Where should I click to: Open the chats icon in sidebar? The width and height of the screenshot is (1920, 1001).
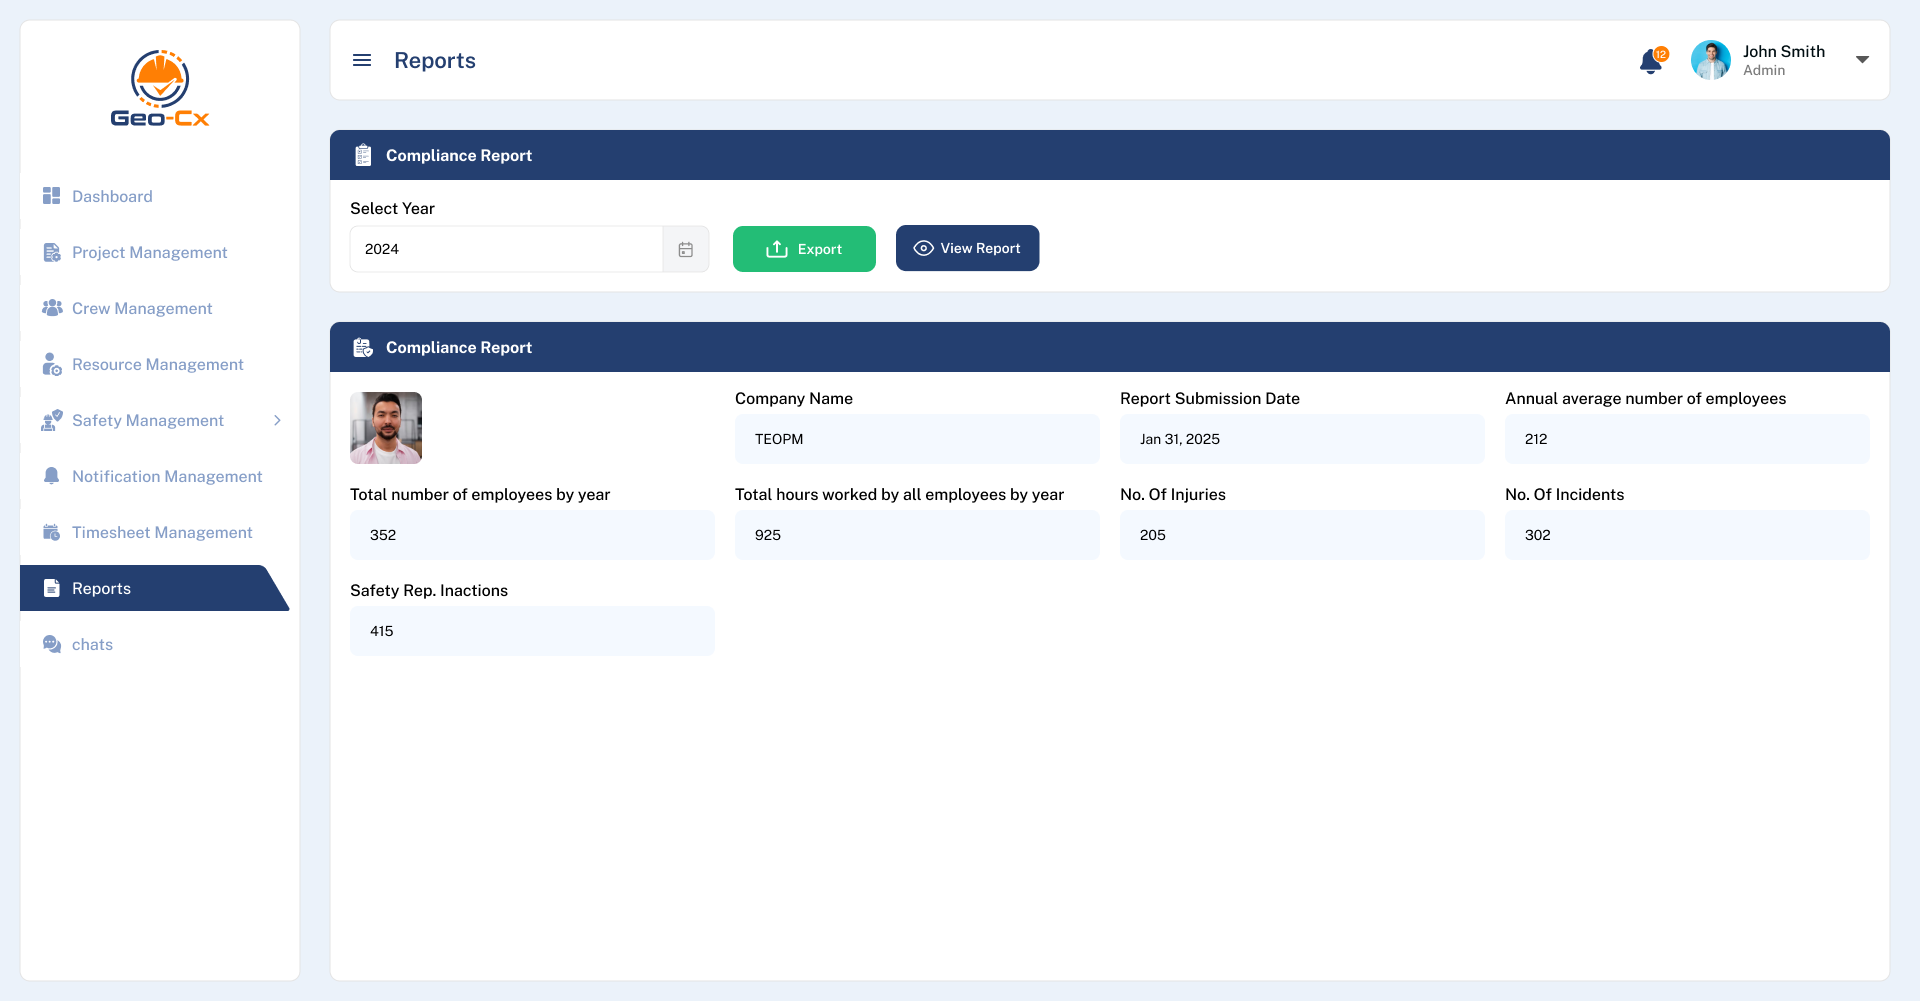[x=51, y=644]
